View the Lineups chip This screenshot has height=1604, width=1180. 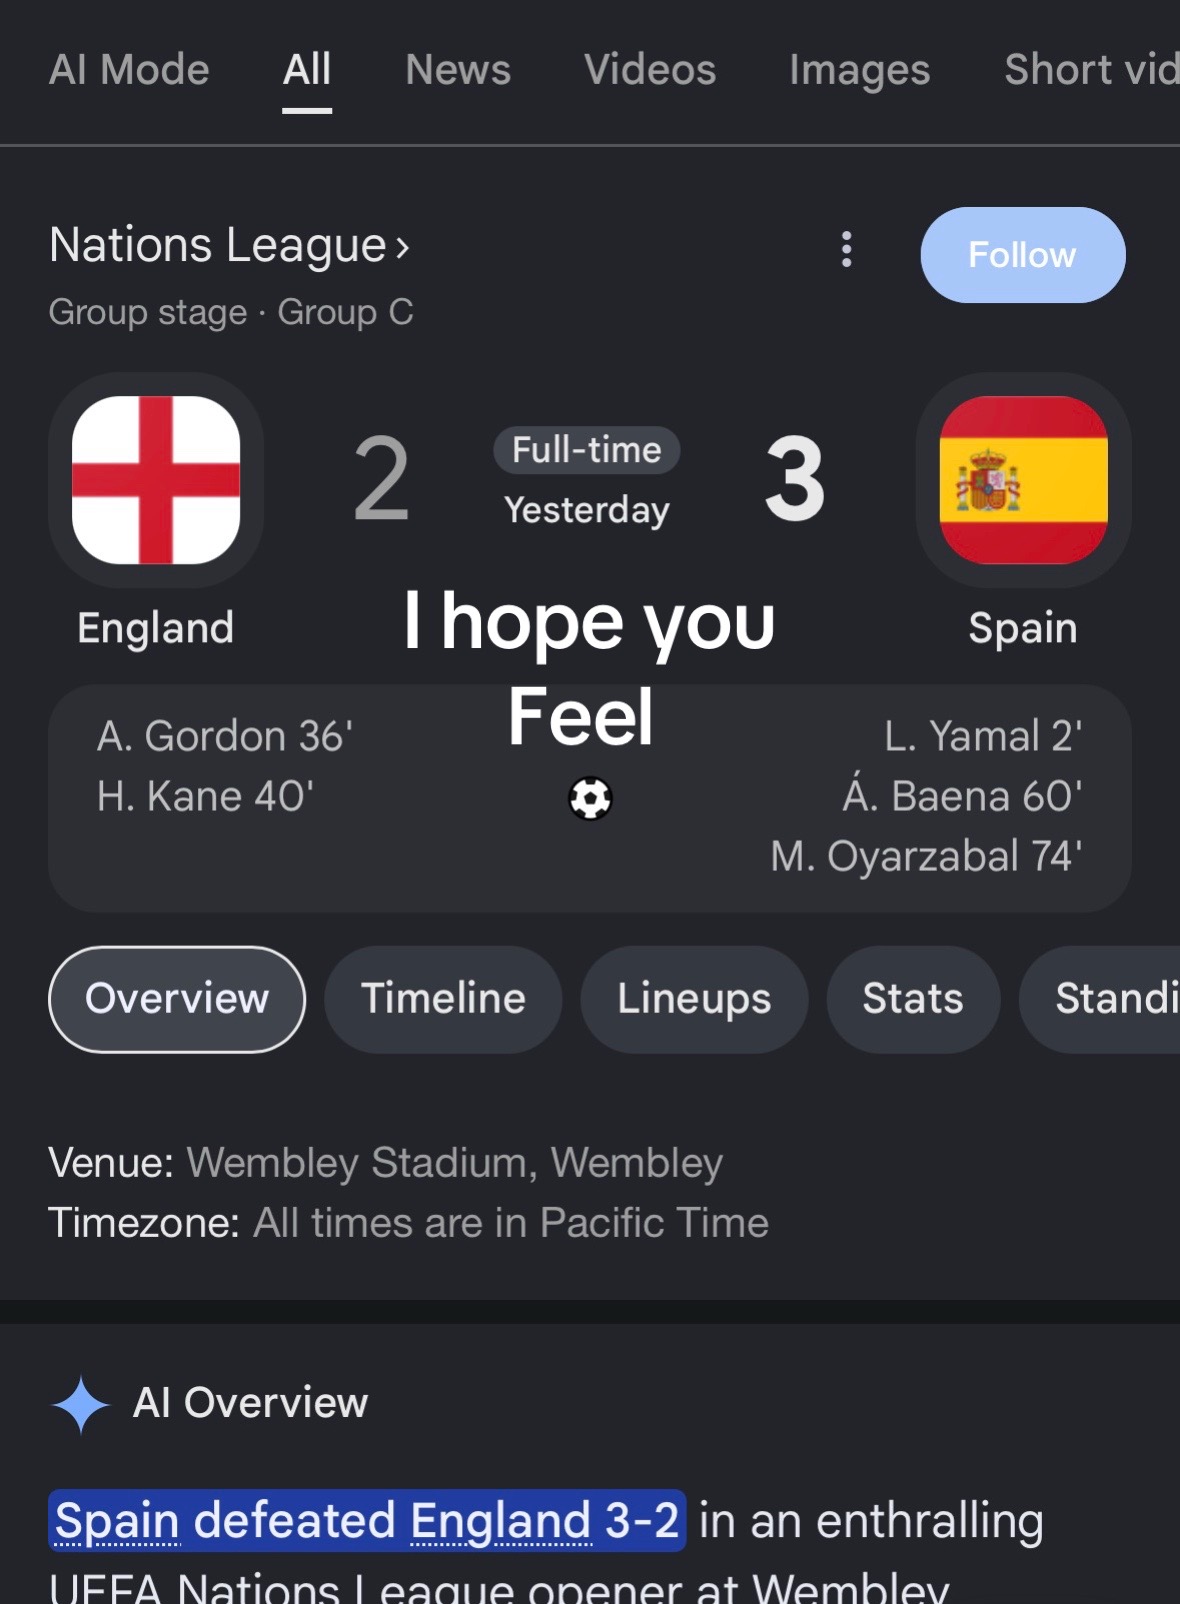click(694, 999)
